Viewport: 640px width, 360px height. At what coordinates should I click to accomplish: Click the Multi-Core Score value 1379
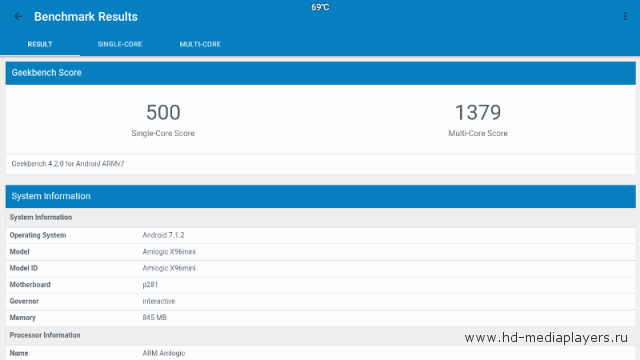pos(478,113)
